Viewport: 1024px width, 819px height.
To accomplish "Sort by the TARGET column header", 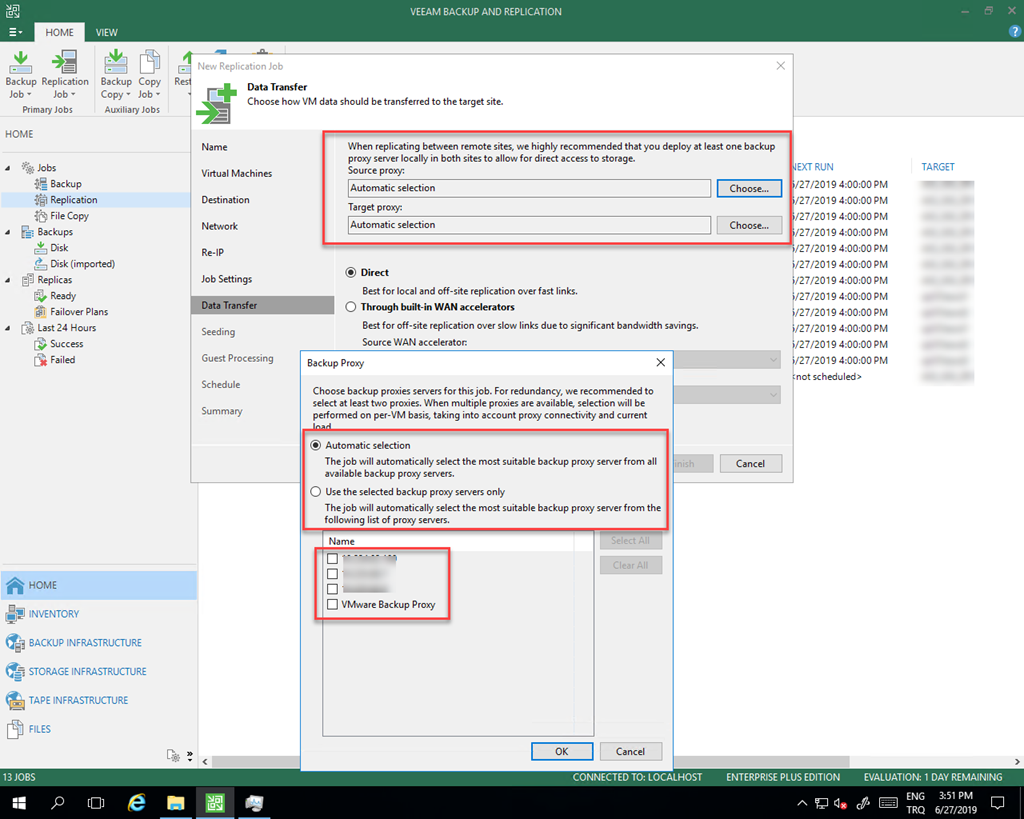I will (x=938, y=167).
